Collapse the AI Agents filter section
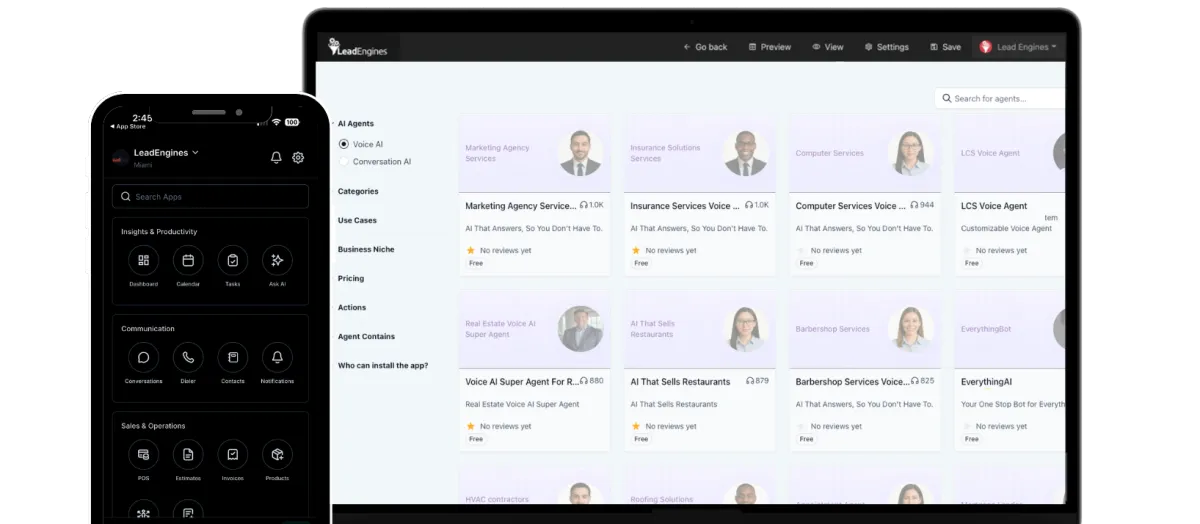Image resolution: width=1200 pixels, height=524 pixels. (x=355, y=124)
